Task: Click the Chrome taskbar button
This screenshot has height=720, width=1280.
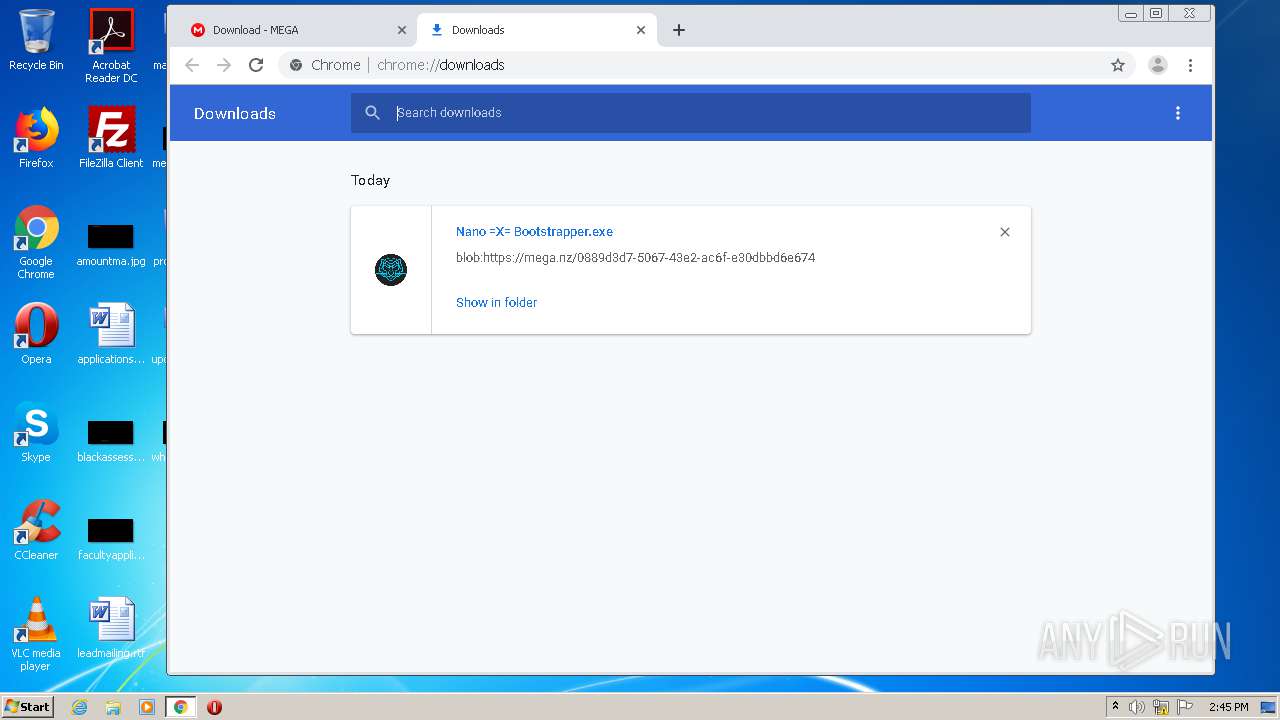Action: (180, 707)
